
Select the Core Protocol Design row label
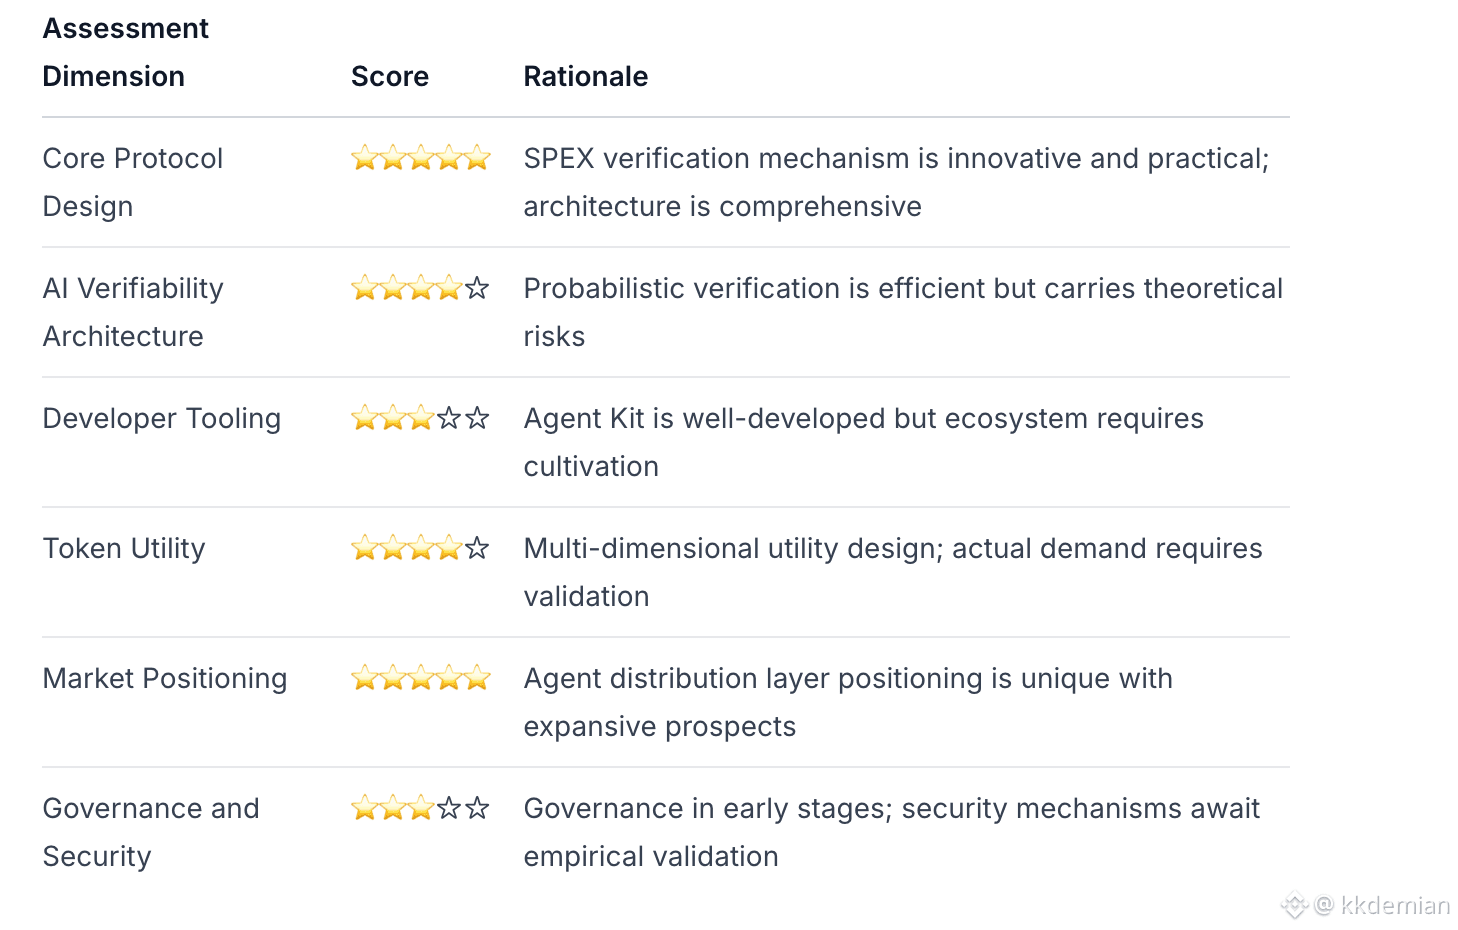(132, 182)
